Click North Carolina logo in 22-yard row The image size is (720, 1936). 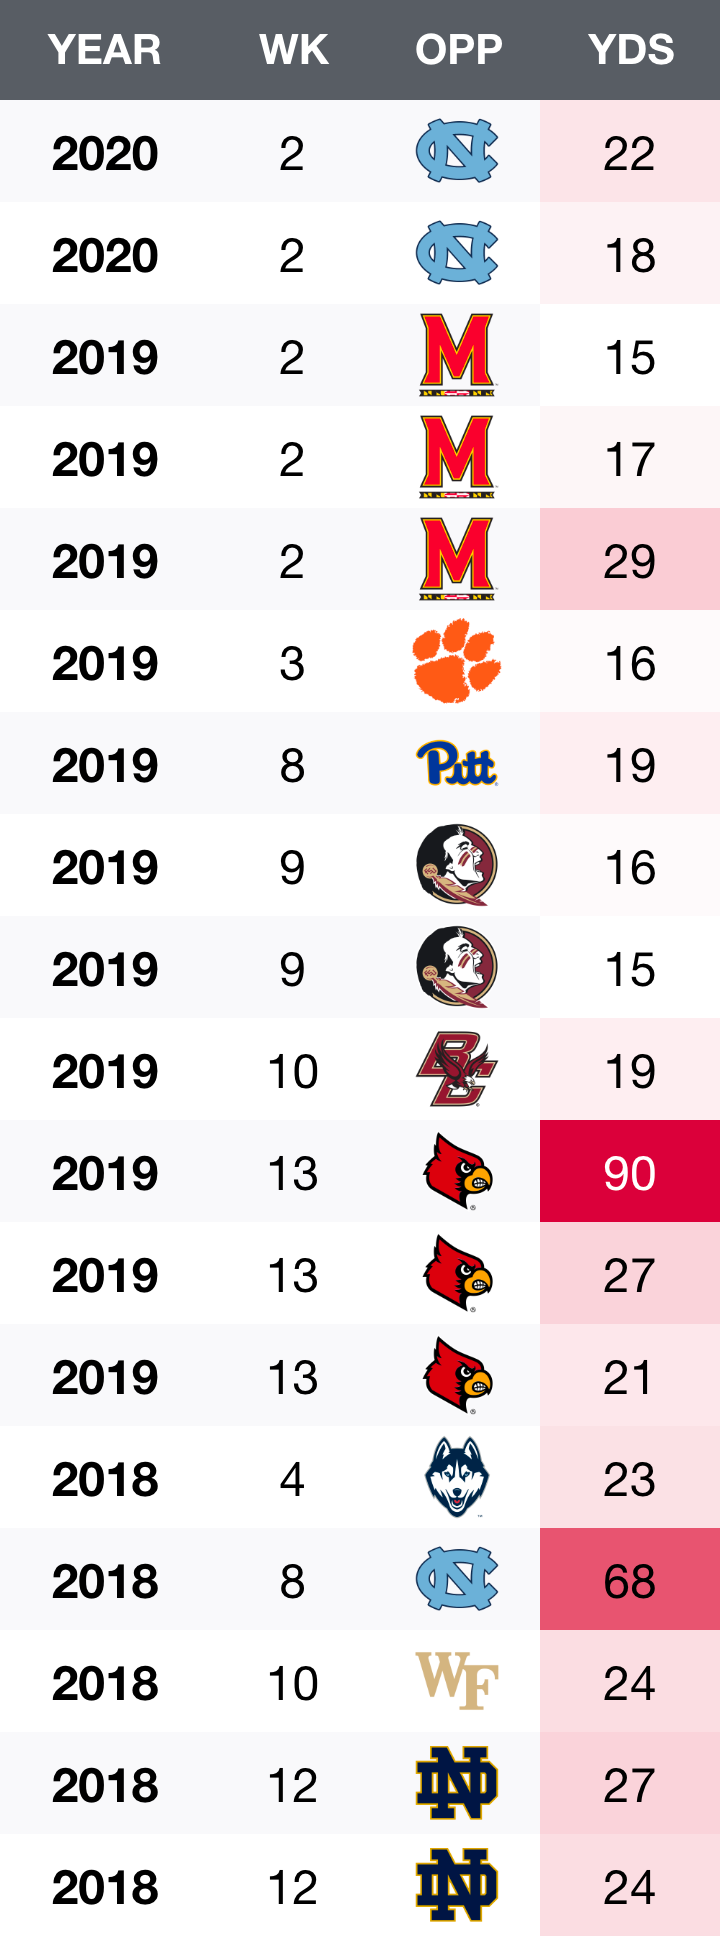[x=457, y=152]
